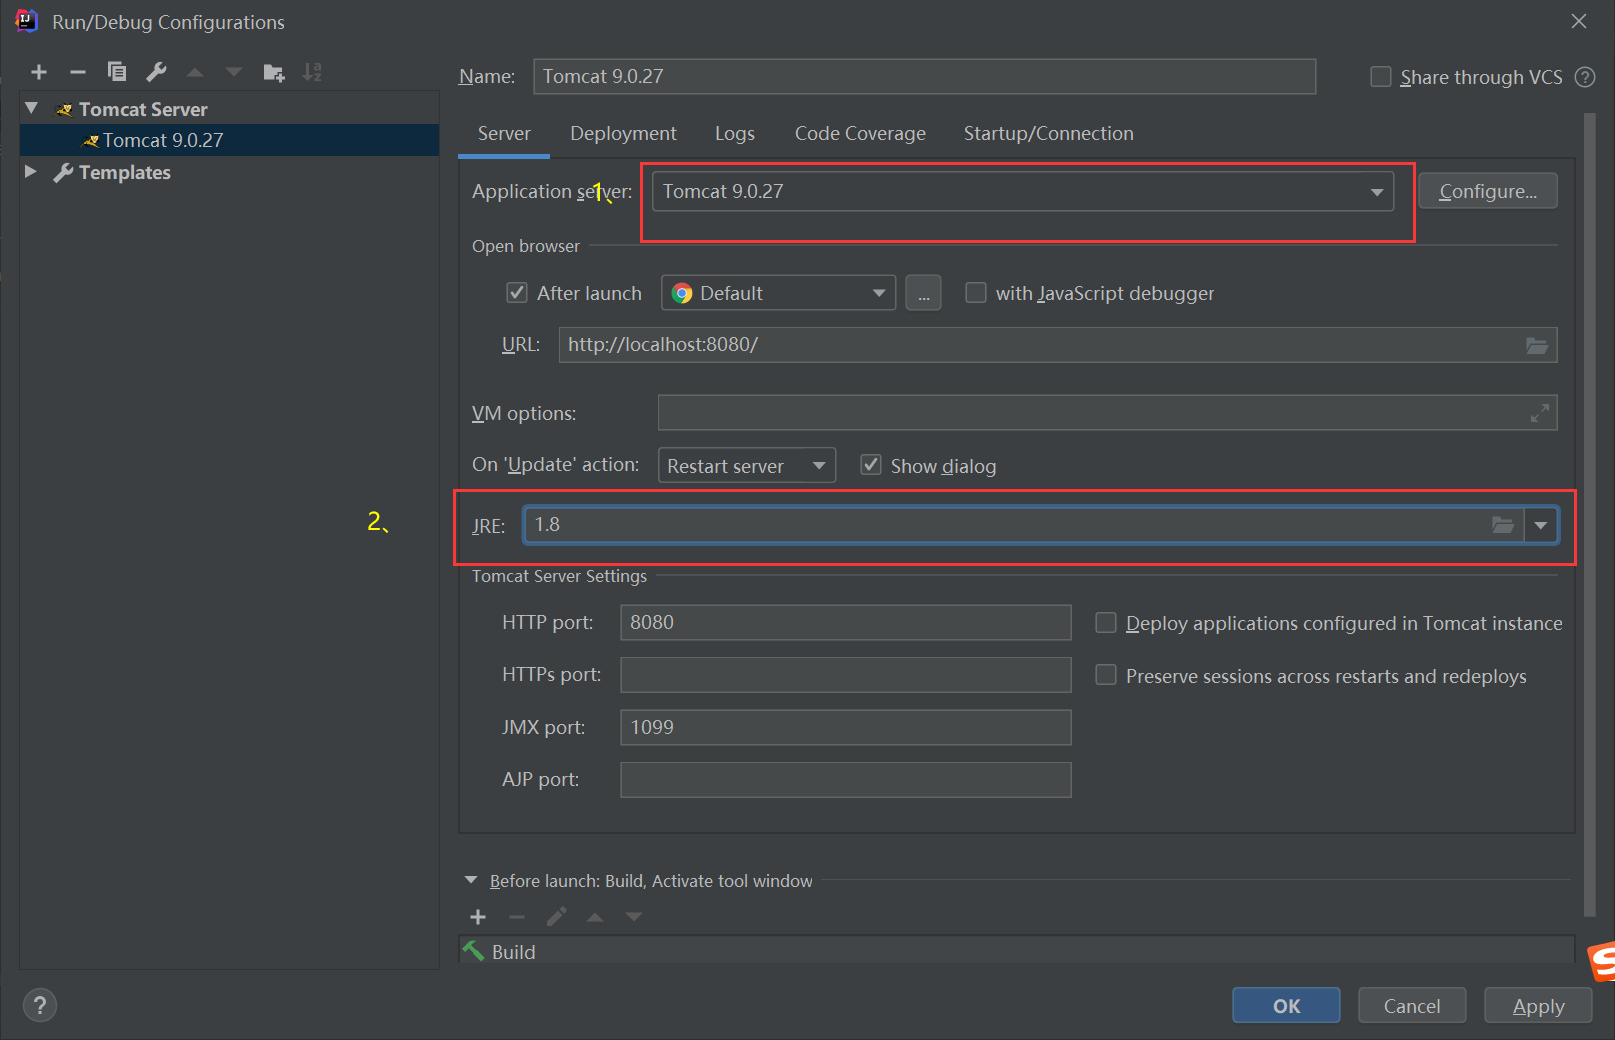Expand the VM options field editor
Viewport: 1615px width, 1040px height.
pos(1540,412)
